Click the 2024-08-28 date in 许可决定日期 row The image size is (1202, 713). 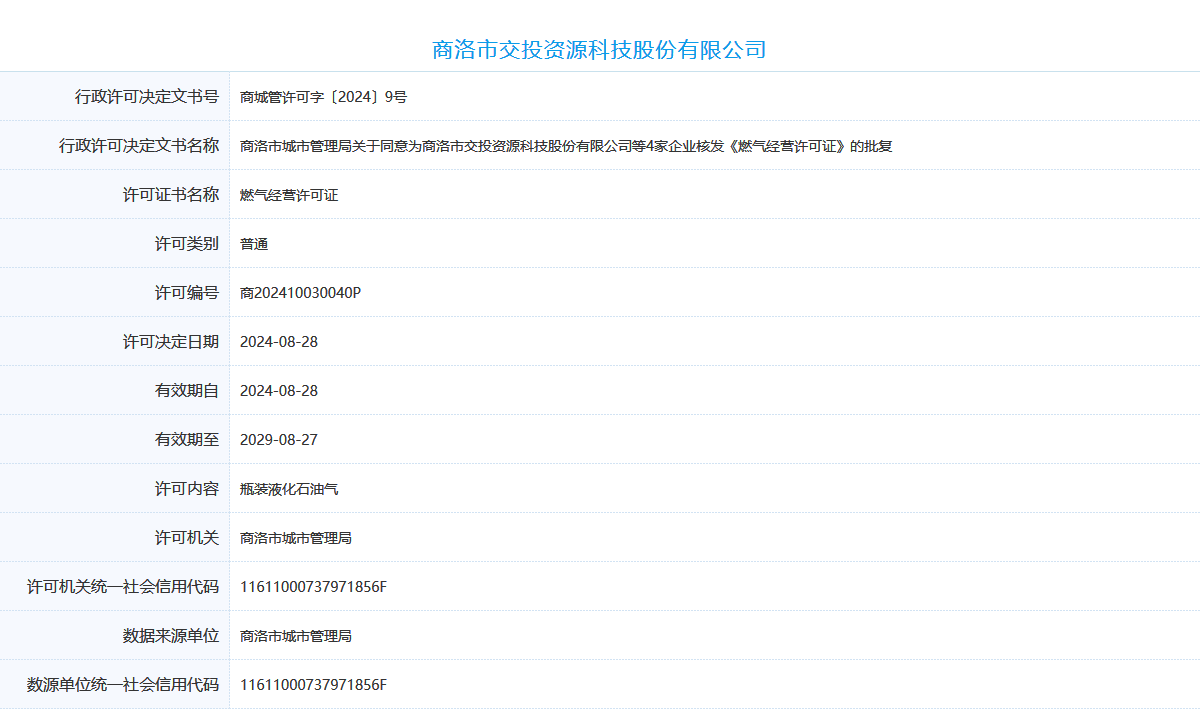tap(279, 342)
